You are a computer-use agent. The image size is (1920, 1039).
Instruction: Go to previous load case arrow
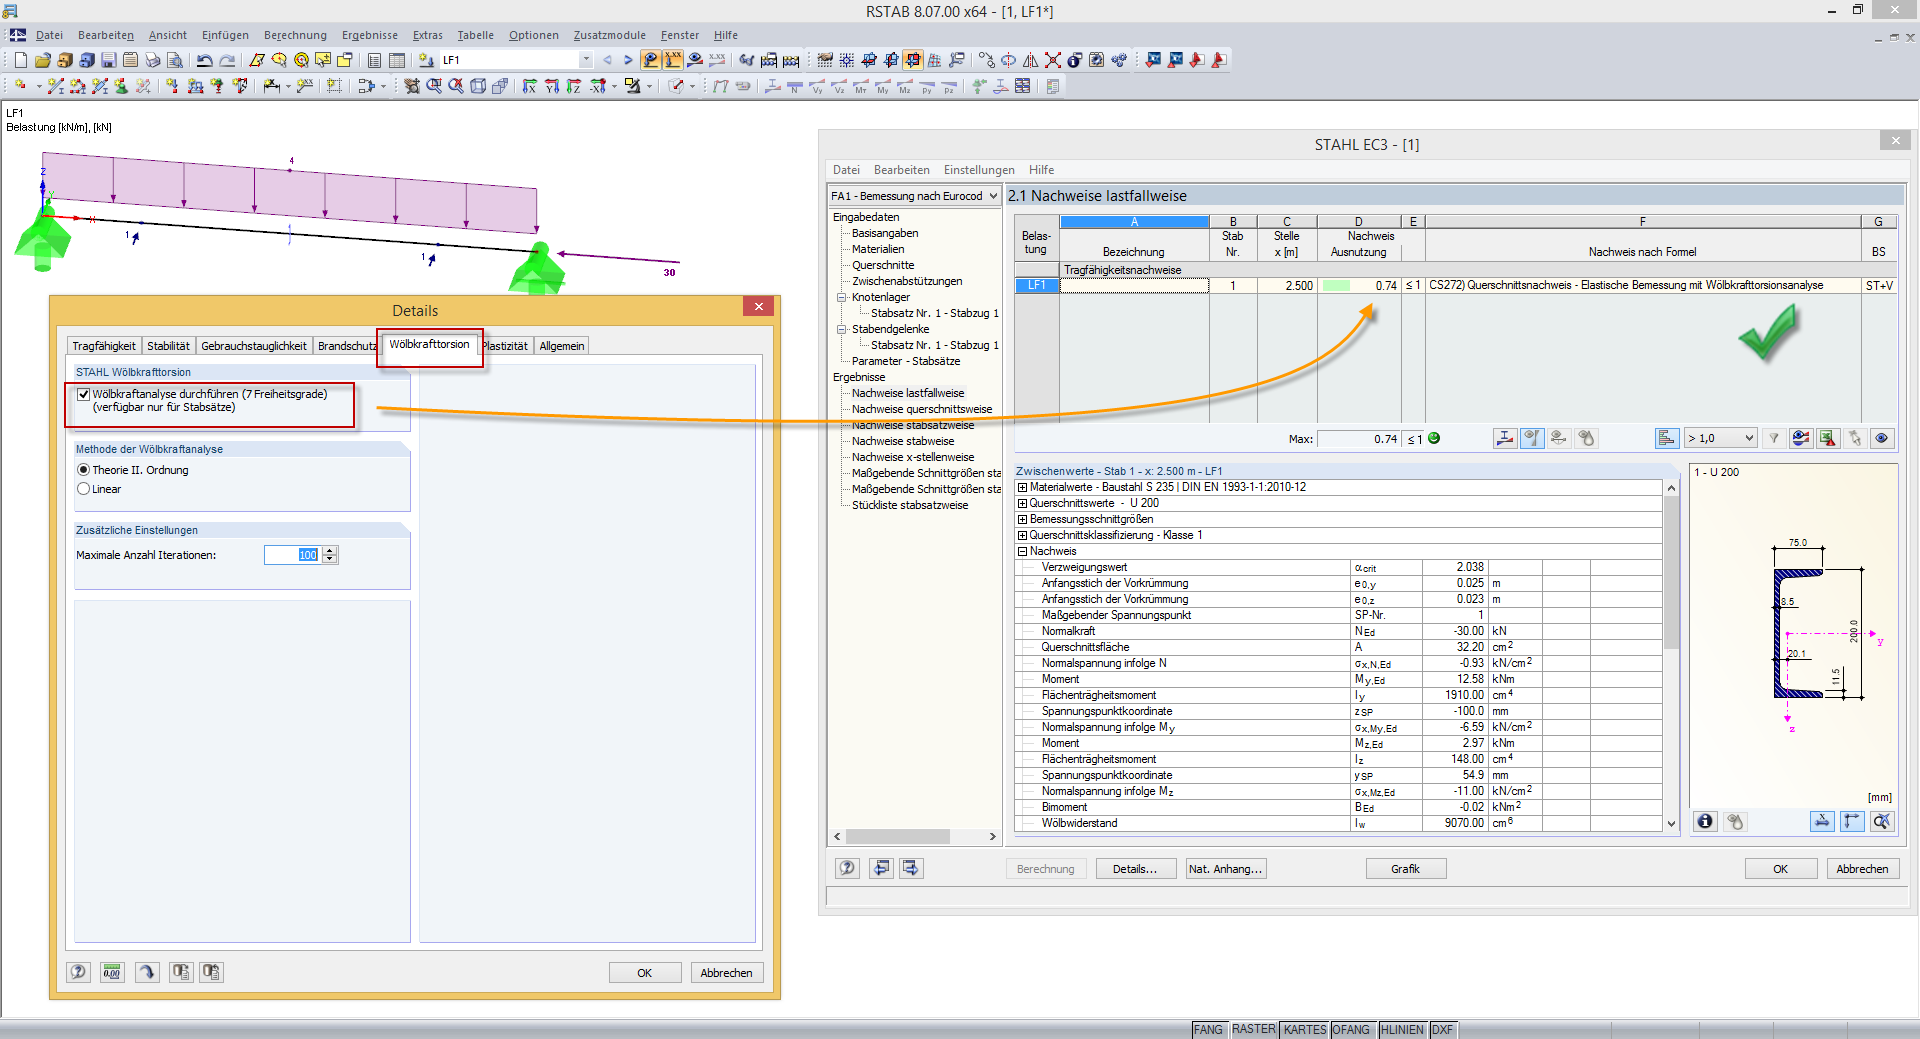click(x=607, y=60)
